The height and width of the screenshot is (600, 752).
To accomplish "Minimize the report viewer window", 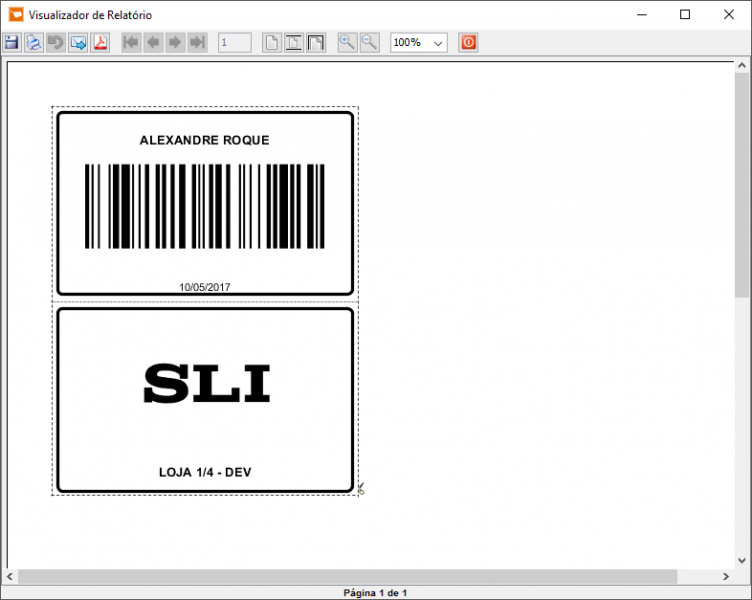I will (x=642, y=15).
